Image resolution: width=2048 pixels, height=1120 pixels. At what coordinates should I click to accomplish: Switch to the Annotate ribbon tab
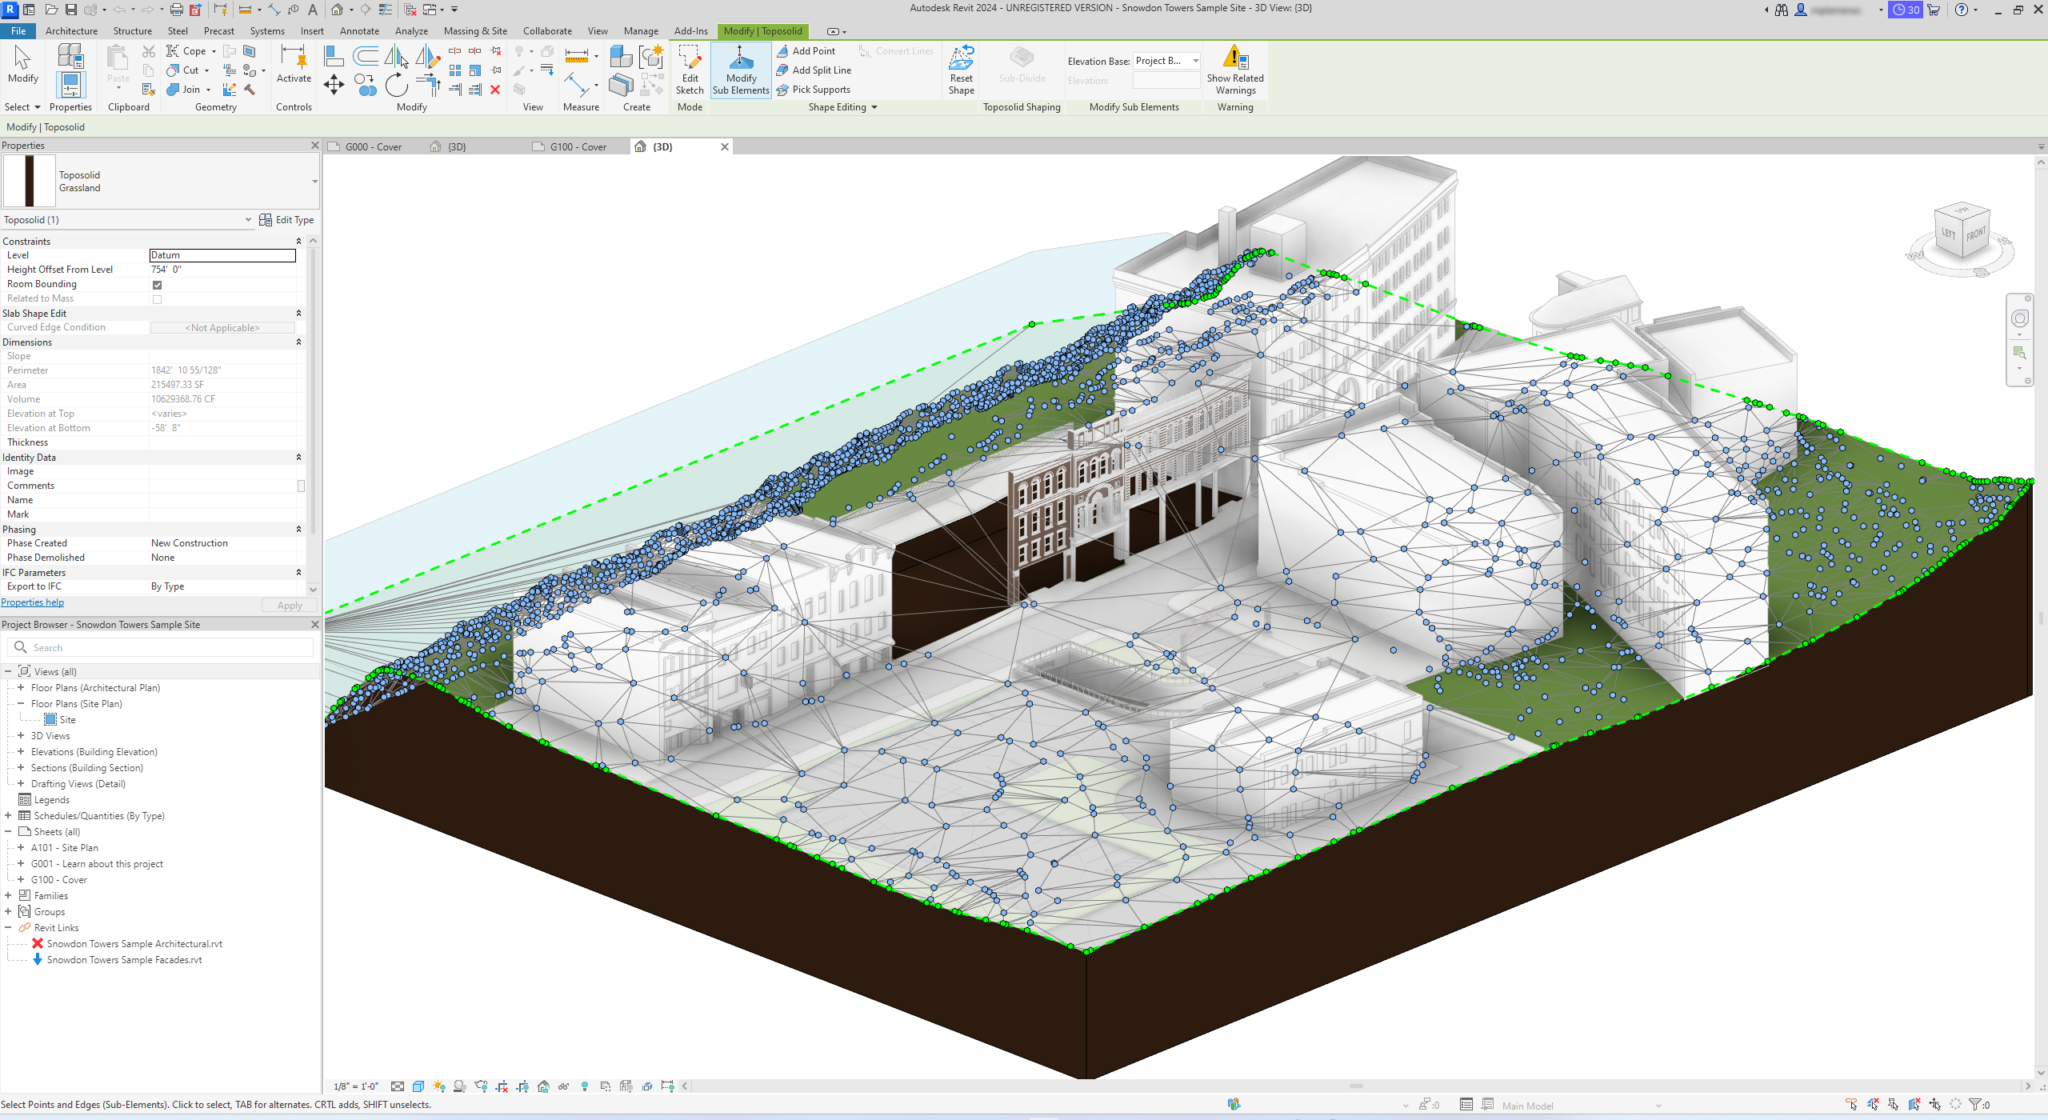point(364,28)
